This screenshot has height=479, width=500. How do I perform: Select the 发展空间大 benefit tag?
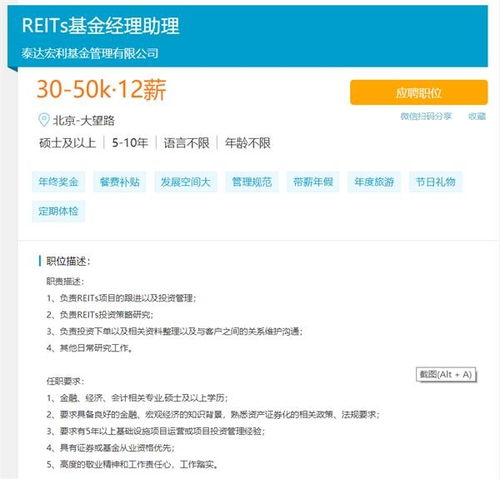click(186, 182)
